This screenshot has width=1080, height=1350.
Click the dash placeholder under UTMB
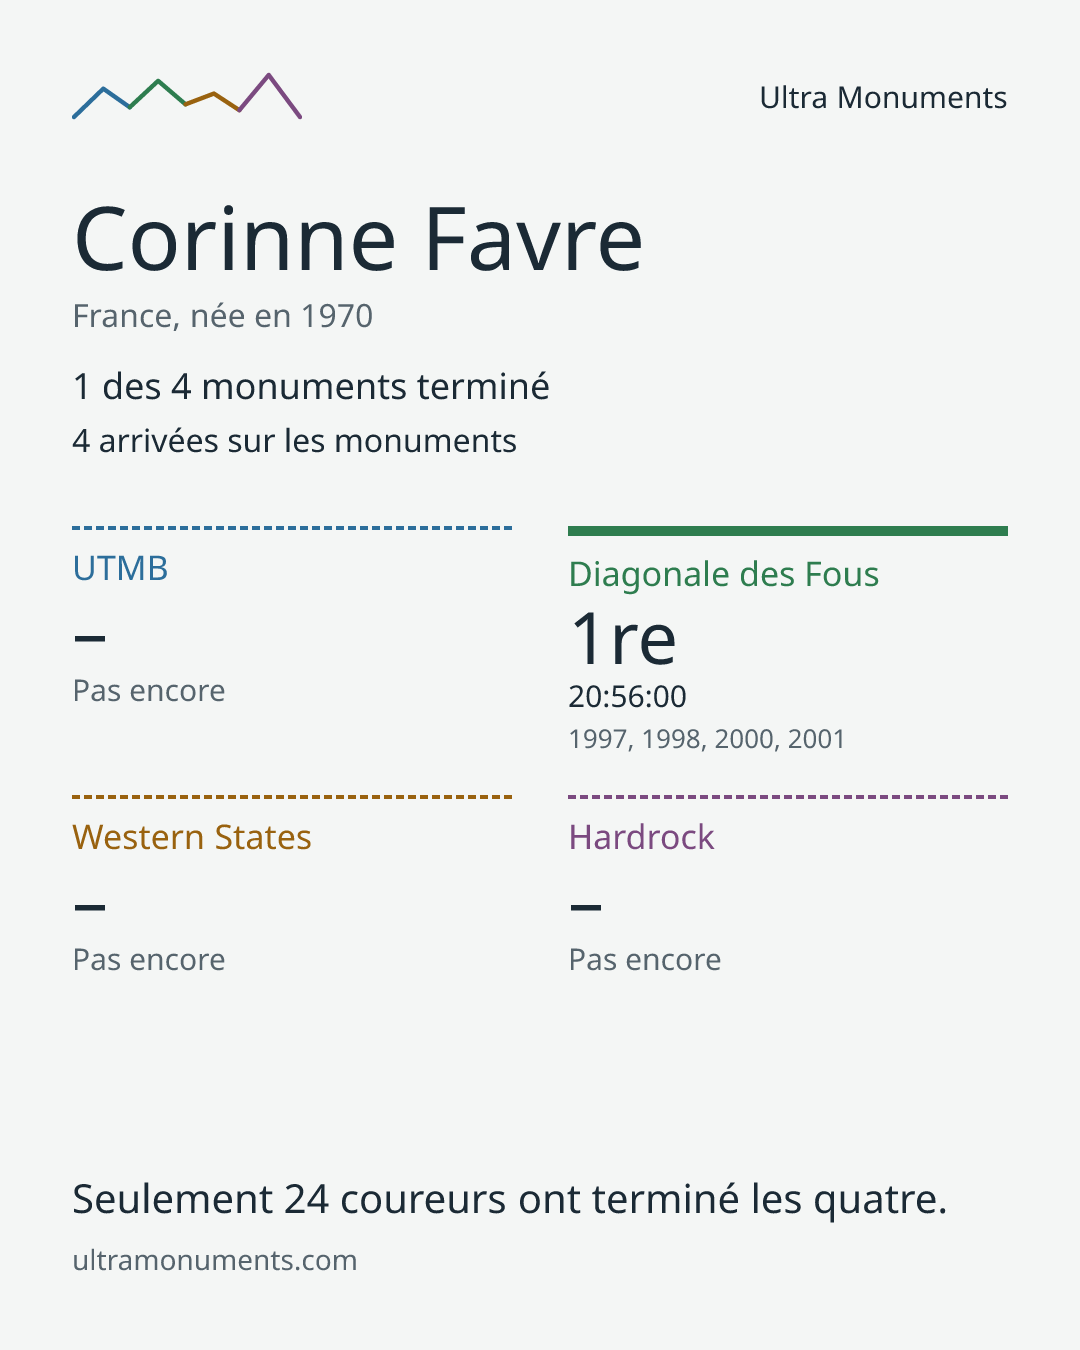coord(90,638)
